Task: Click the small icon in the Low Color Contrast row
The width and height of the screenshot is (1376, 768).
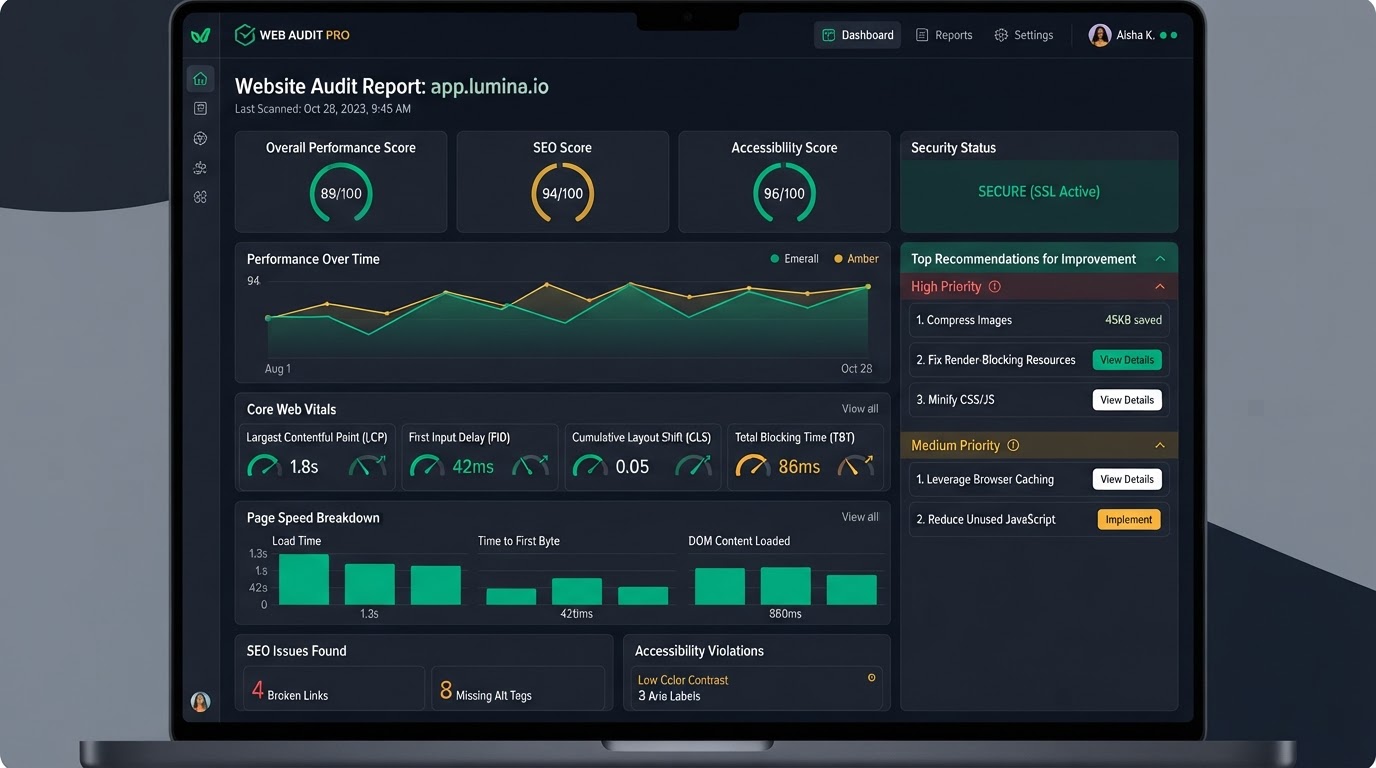Action: tap(871, 678)
